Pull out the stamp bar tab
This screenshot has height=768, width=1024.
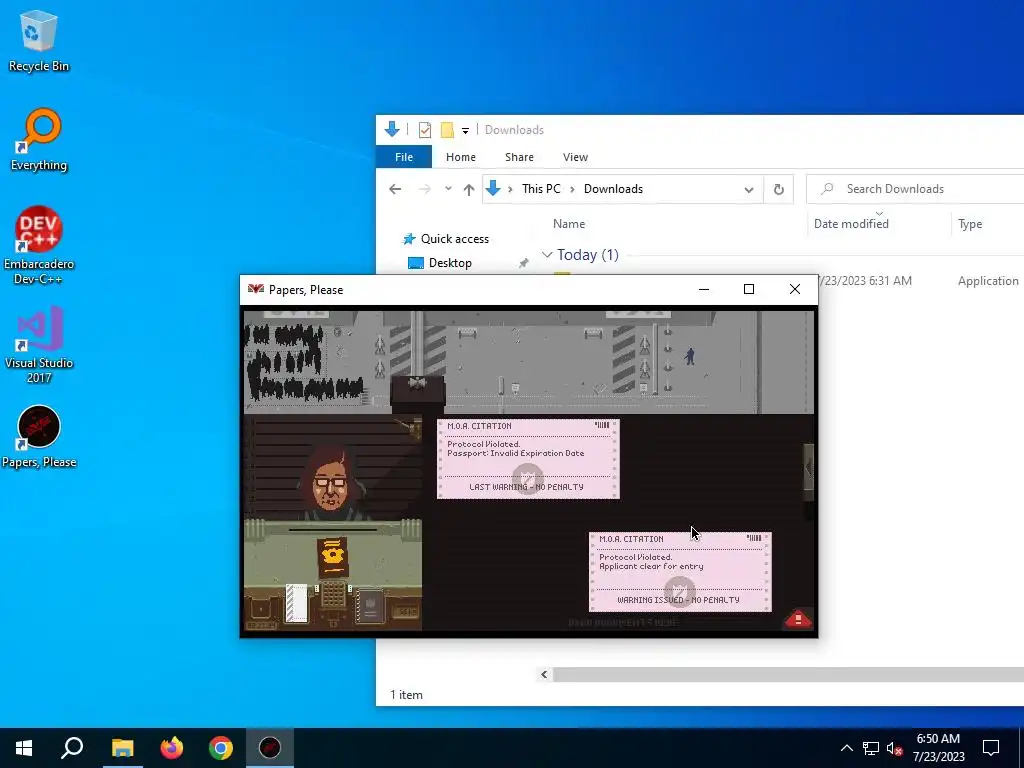(808, 467)
